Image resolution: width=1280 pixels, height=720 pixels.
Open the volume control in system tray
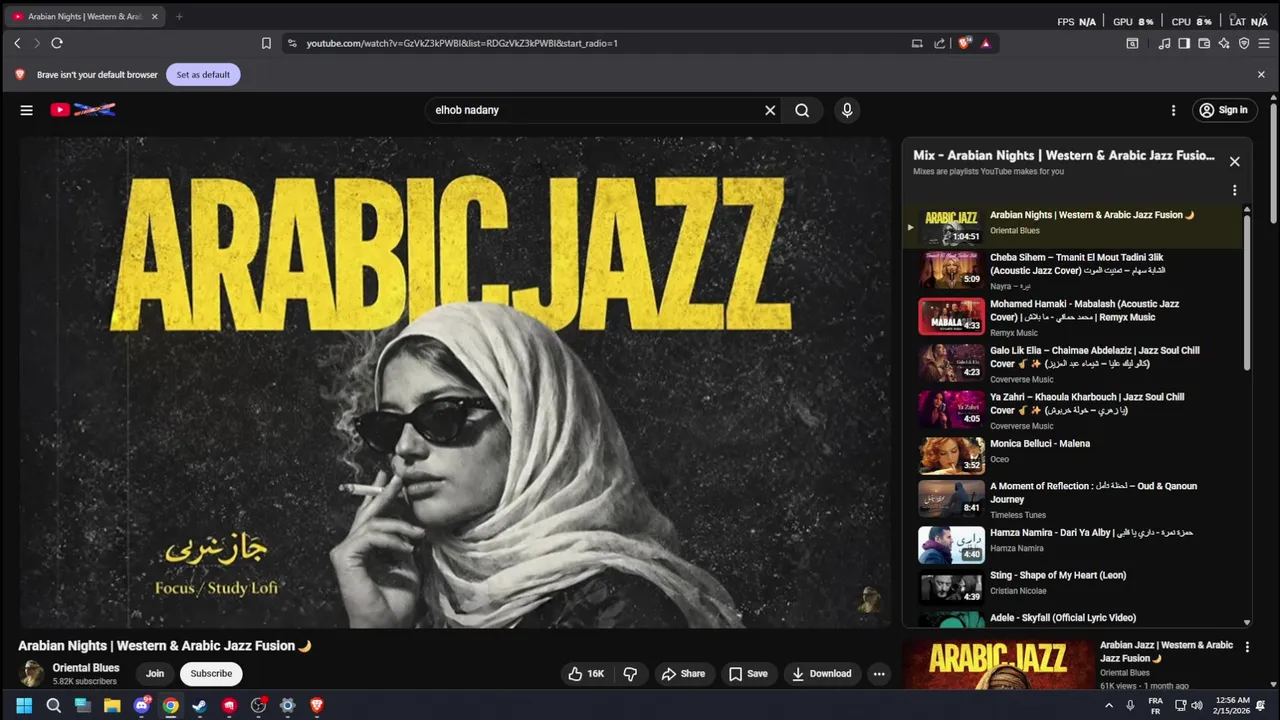(x=1197, y=705)
